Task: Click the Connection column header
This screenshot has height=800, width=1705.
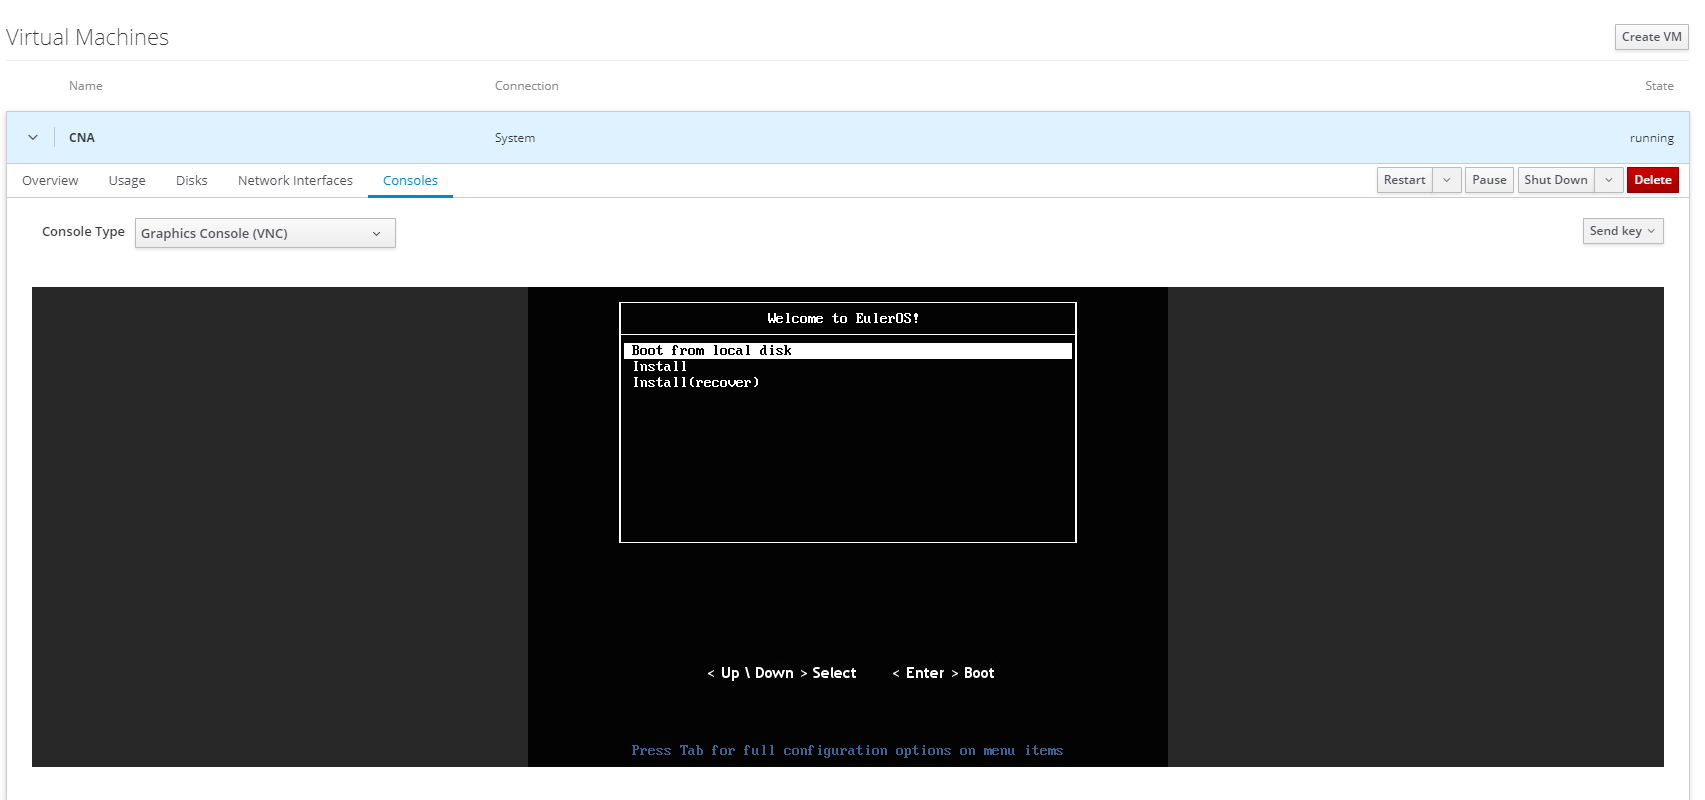Action: (x=527, y=86)
